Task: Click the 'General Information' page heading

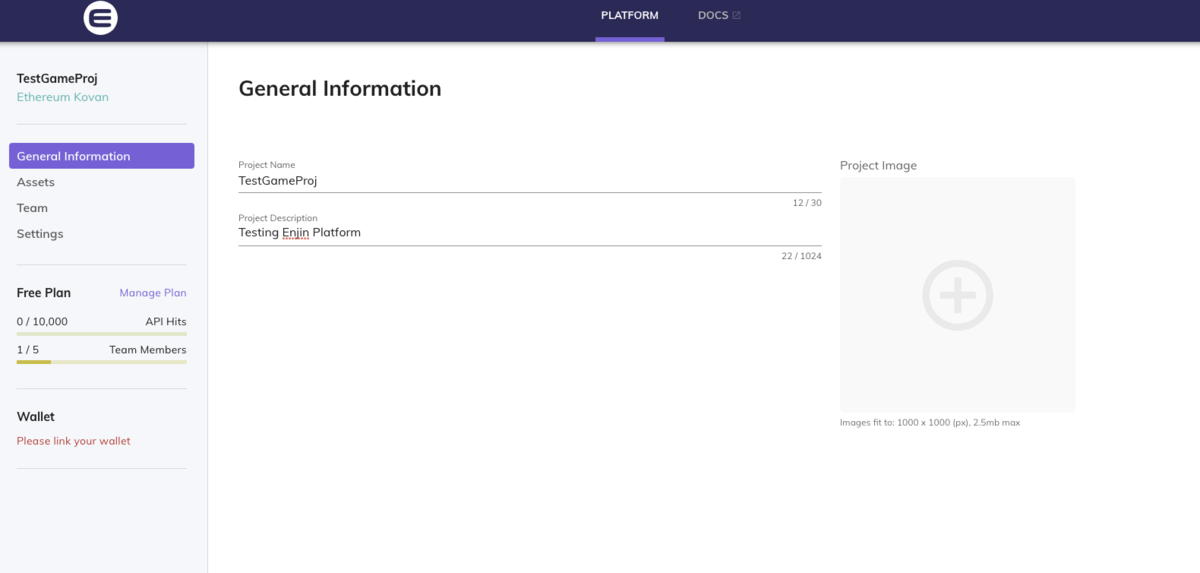Action: [340, 88]
